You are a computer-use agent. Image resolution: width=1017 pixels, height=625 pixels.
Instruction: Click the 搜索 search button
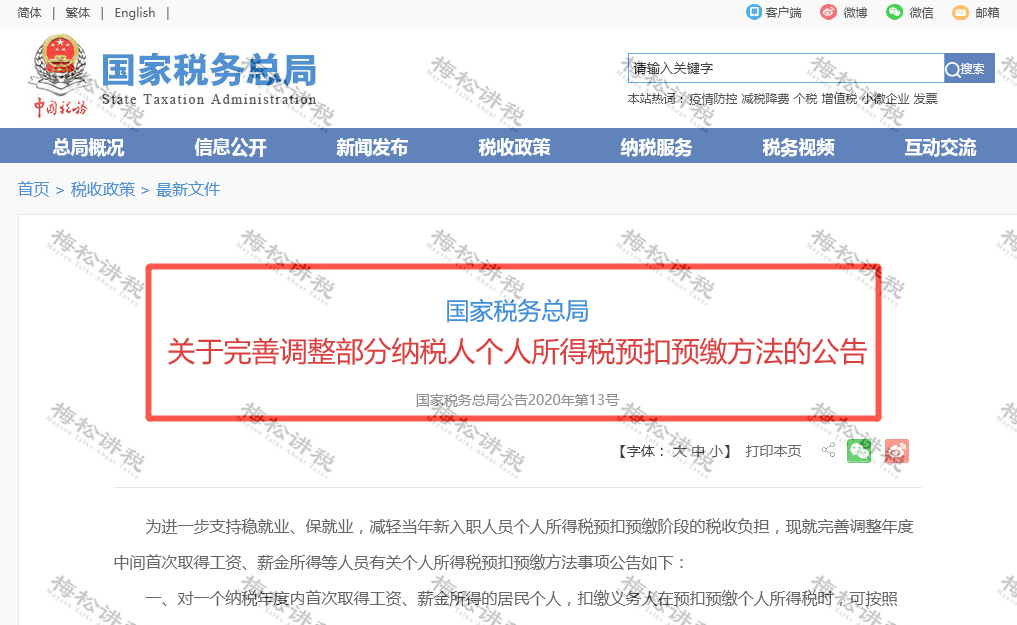(x=969, y=68)
